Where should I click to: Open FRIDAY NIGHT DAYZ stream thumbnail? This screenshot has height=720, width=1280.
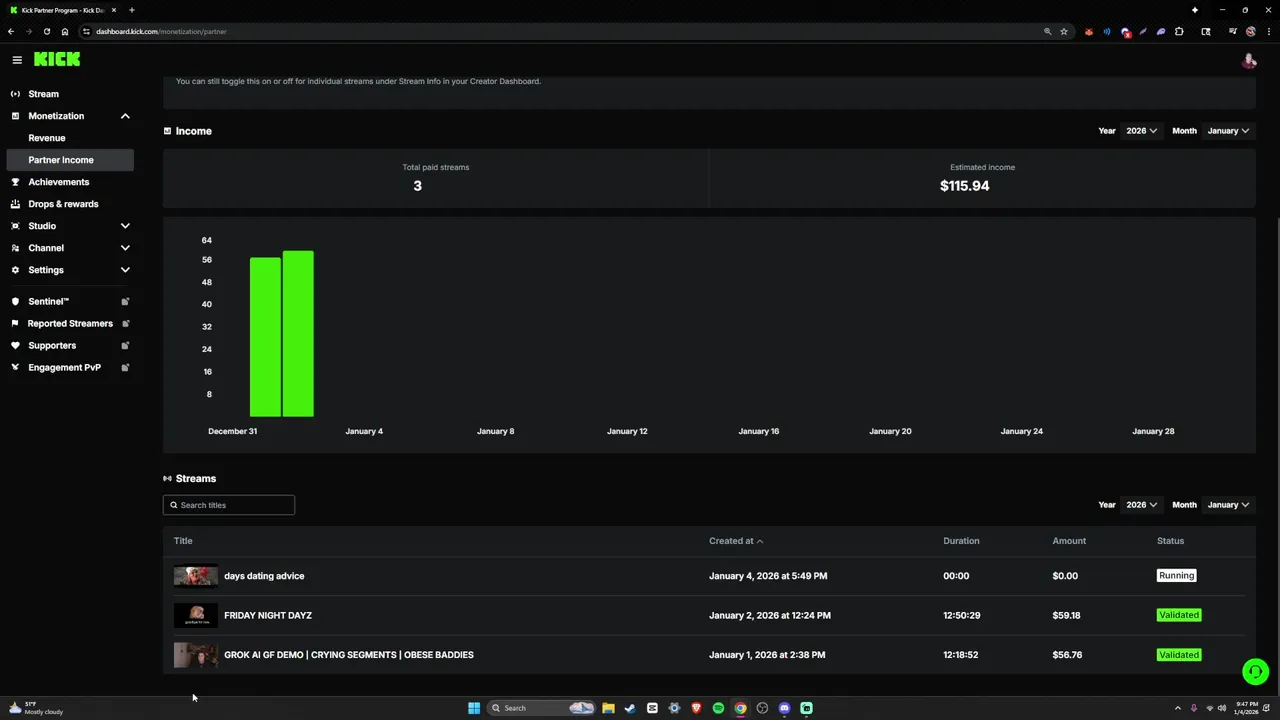tap(196, 615)
